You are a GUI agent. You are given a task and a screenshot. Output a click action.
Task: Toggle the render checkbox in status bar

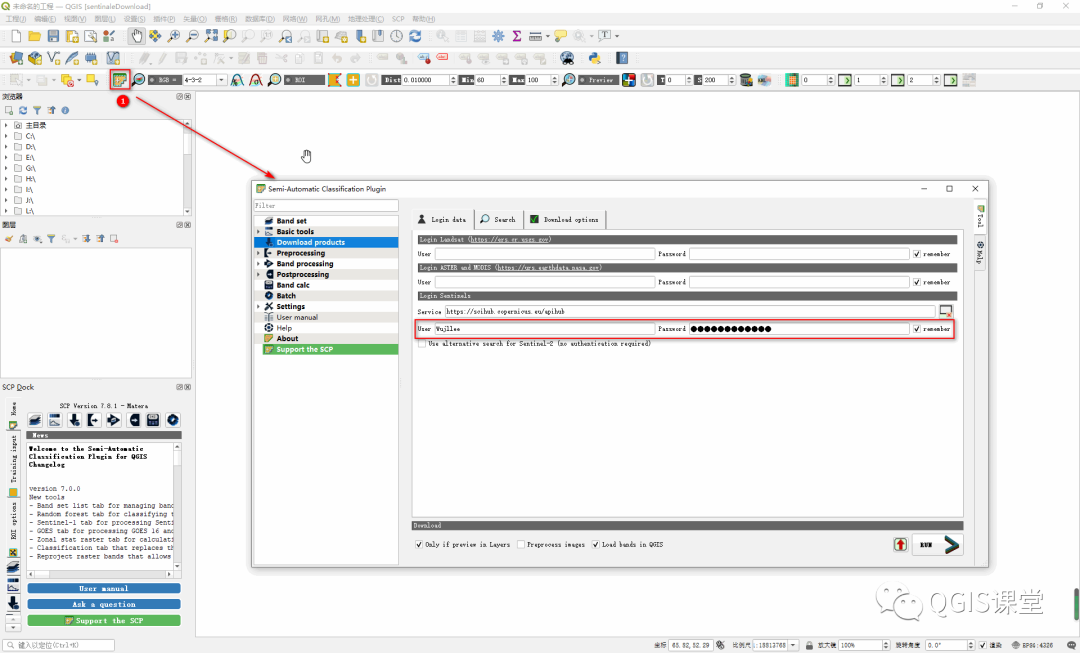(983, 645)
